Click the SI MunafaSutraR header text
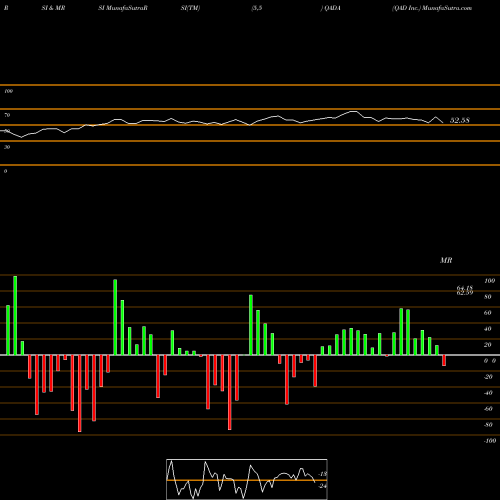The image size is (500, 500). (123, 8)
